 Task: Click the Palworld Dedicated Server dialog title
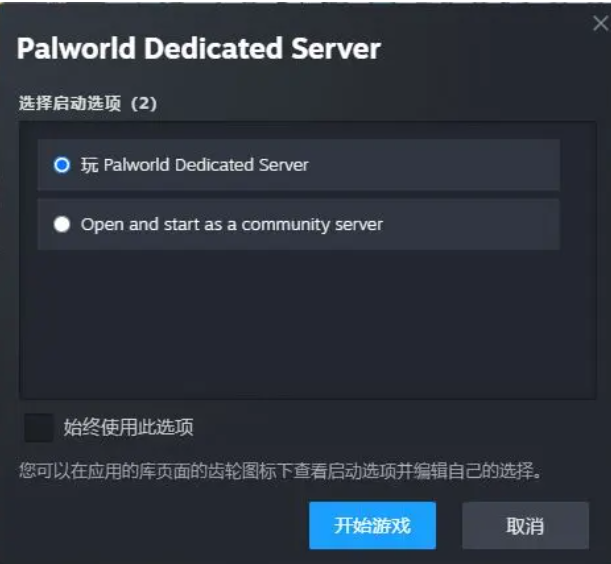(198, 48)
